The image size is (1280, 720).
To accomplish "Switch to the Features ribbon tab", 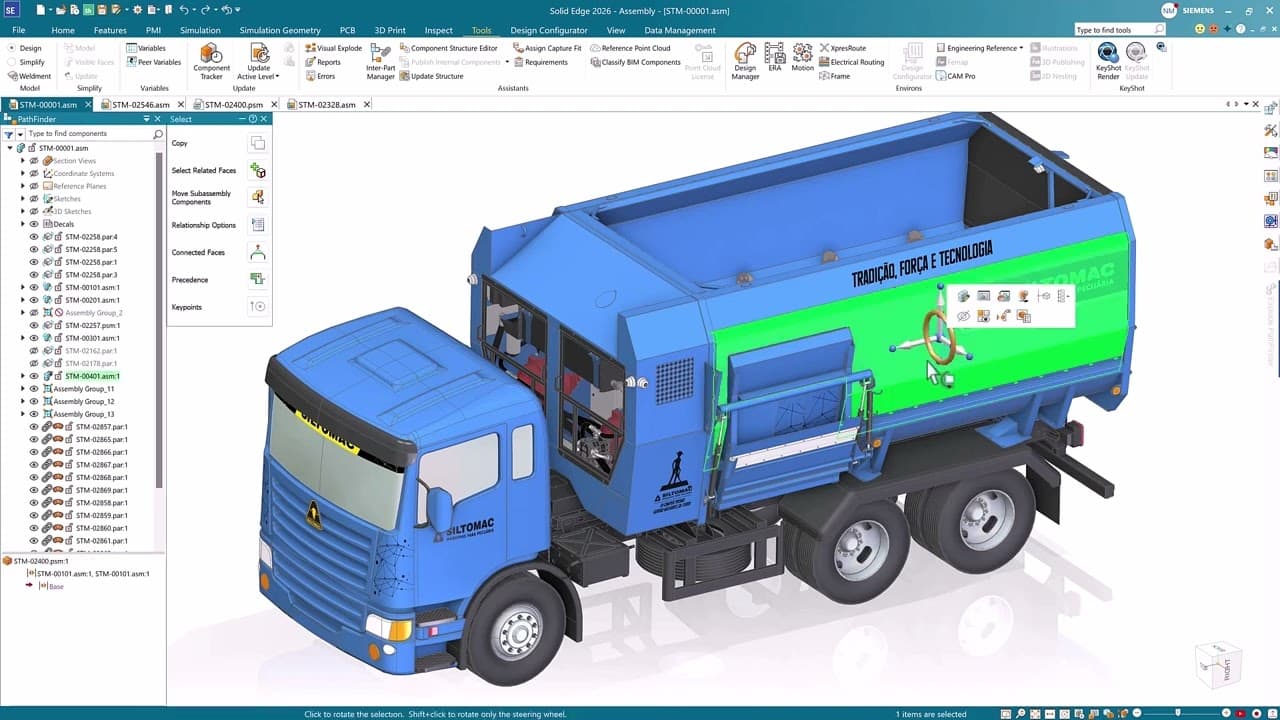I will pos(110,30).
